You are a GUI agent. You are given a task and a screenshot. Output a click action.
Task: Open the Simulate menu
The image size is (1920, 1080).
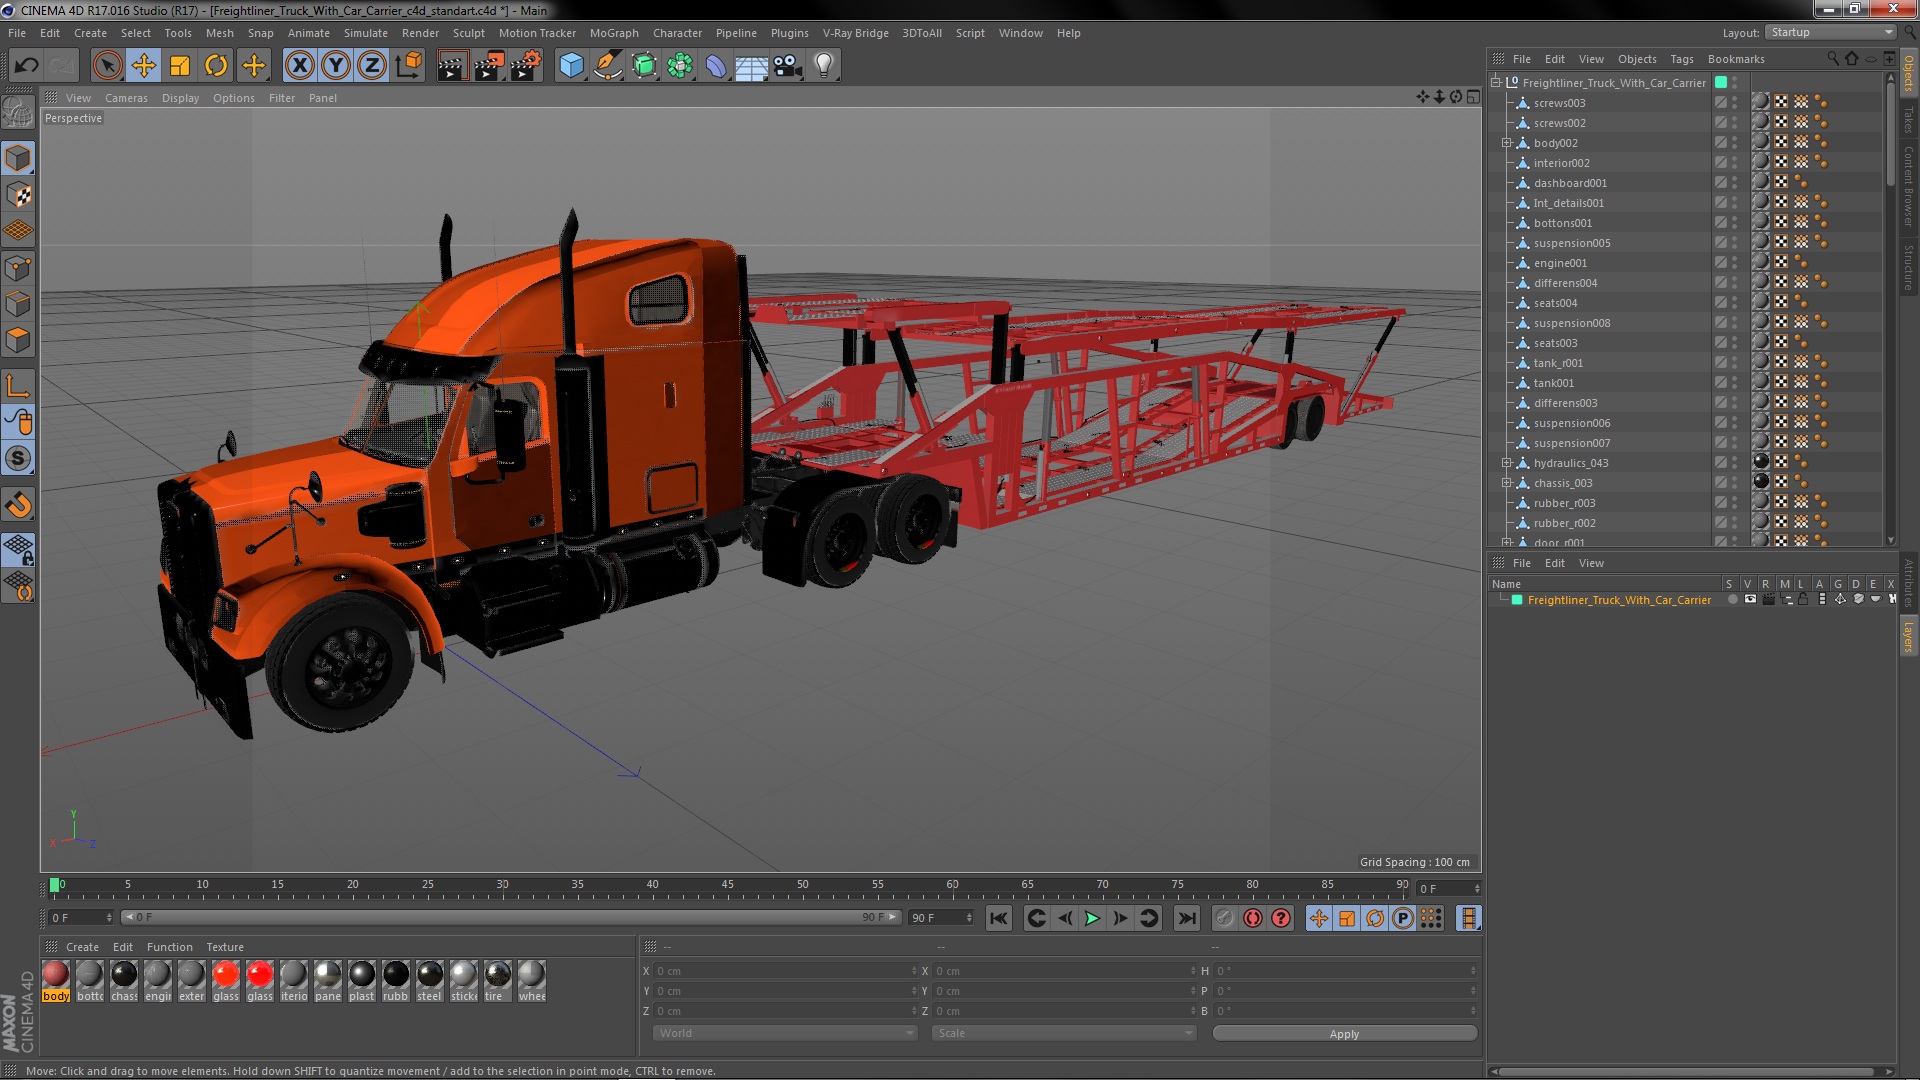click(x=366, y=33)
